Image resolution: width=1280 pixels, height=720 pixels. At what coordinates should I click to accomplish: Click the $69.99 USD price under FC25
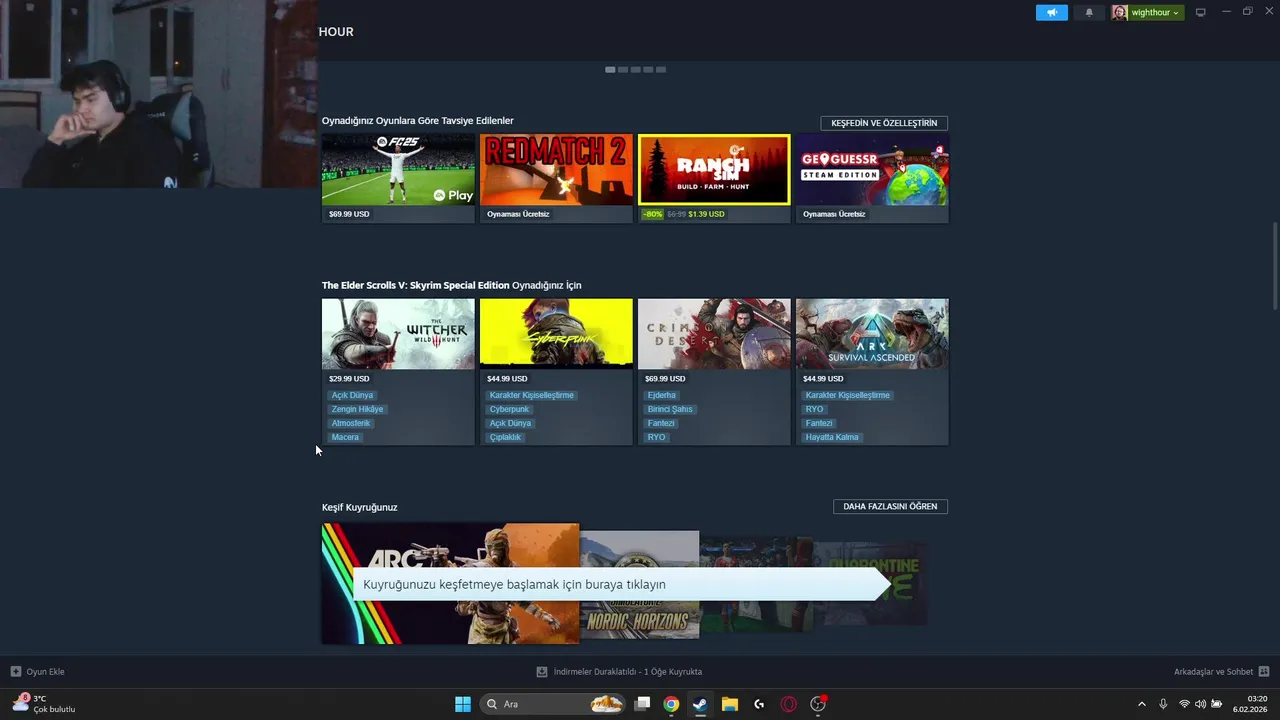(x=349, y=214)
